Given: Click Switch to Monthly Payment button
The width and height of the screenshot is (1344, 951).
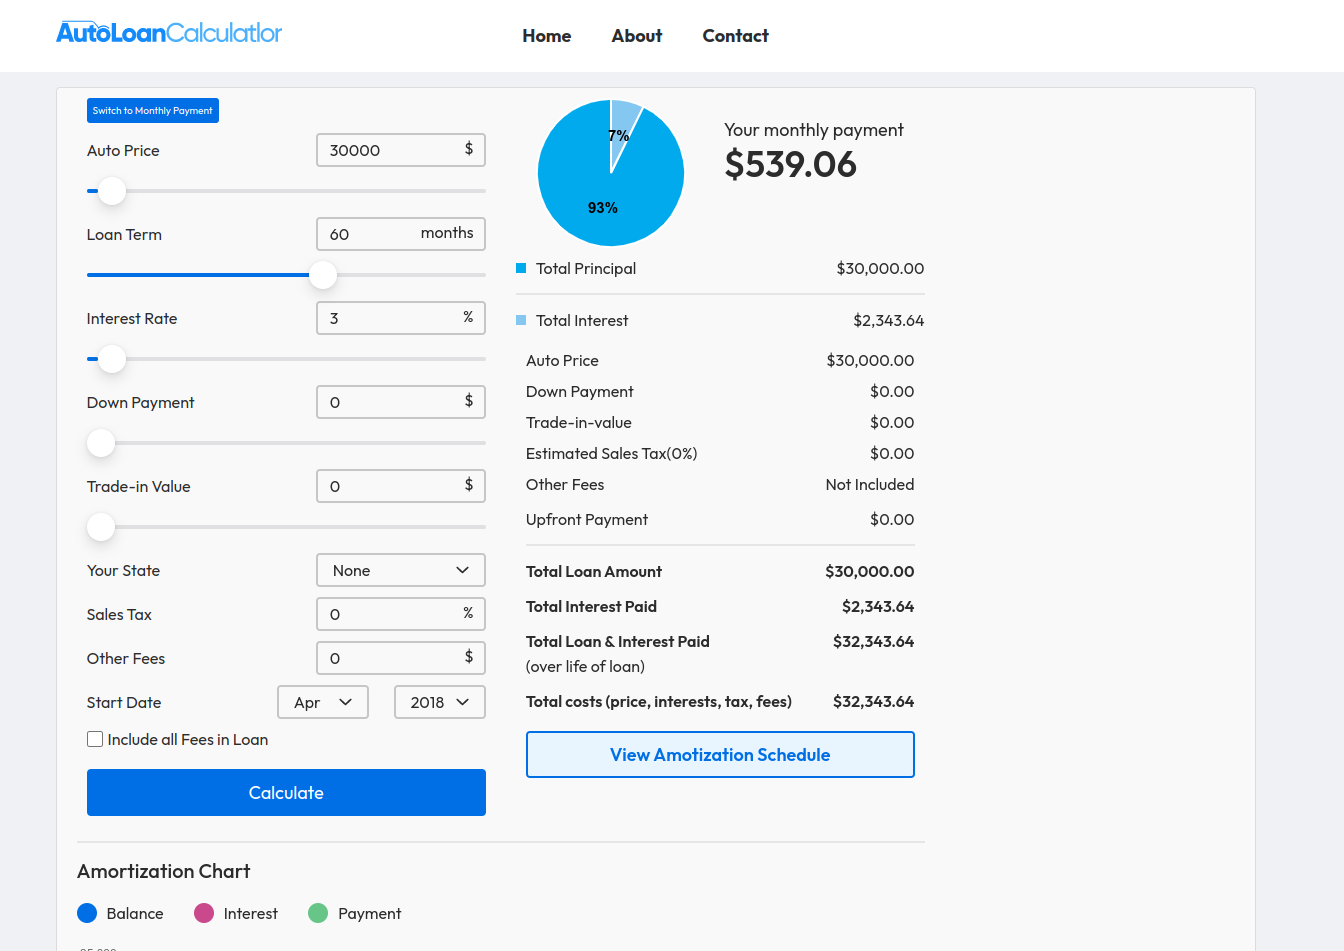Looking at the screenshot, I should [x=153, y=111].
